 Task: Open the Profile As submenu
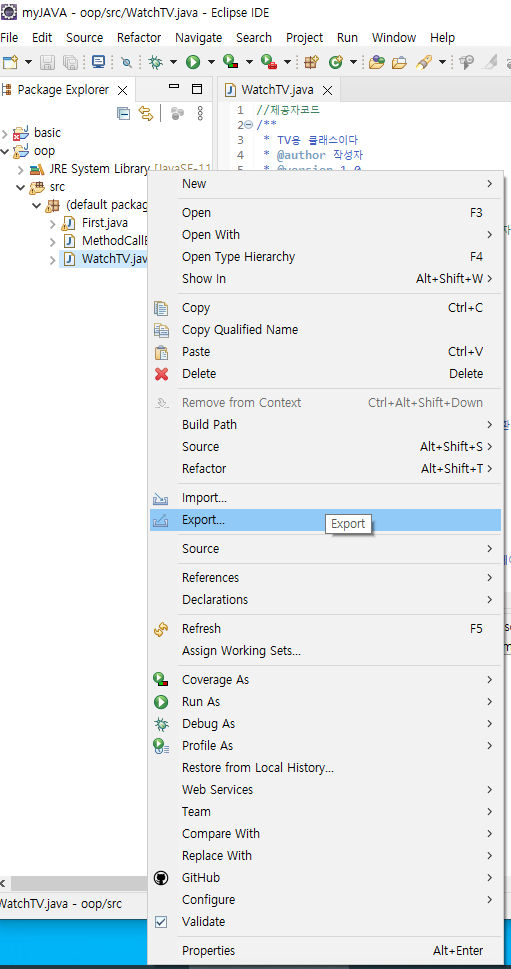tap(325, 746)
